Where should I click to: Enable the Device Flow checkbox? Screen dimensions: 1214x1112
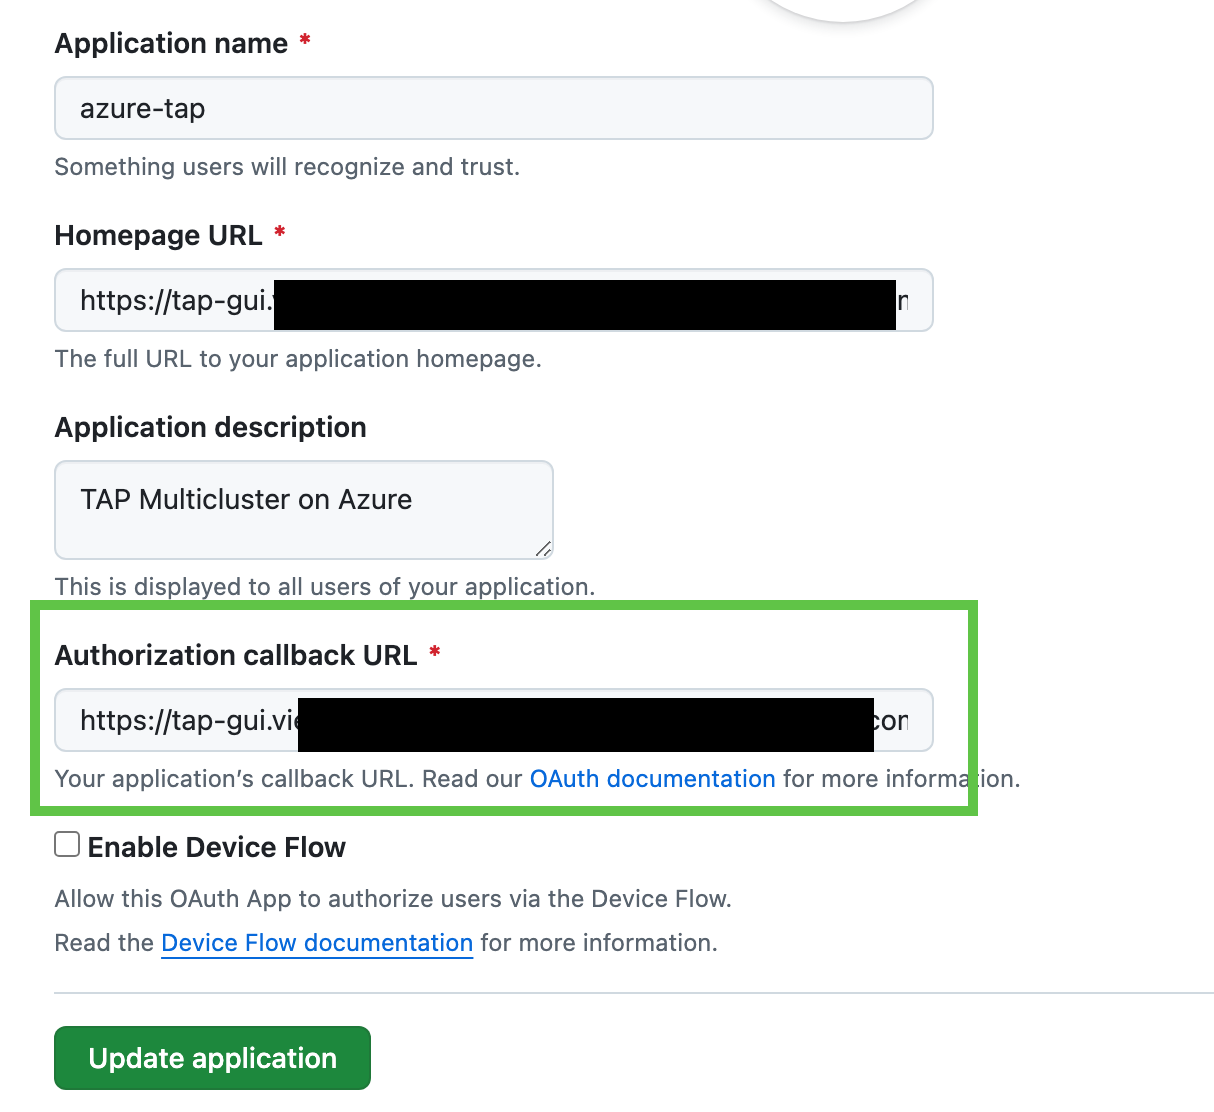tap(67, 845)
